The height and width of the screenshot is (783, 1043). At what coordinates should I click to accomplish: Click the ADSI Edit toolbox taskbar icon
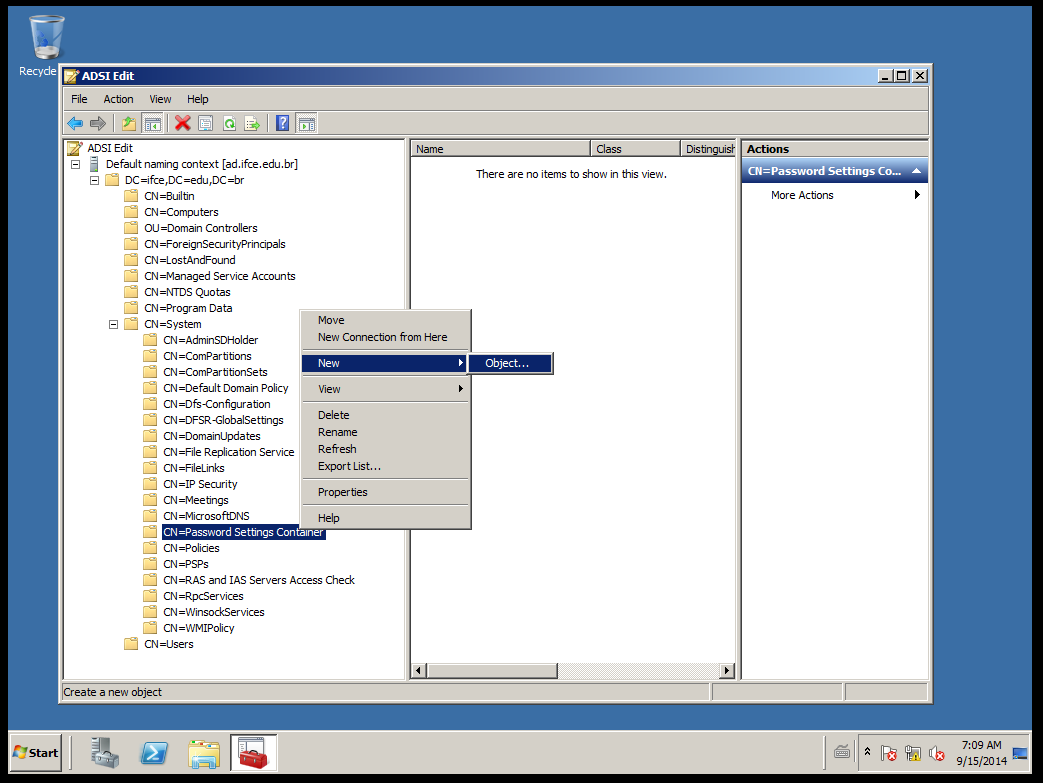pyautogui.click(x=253, y=753)
